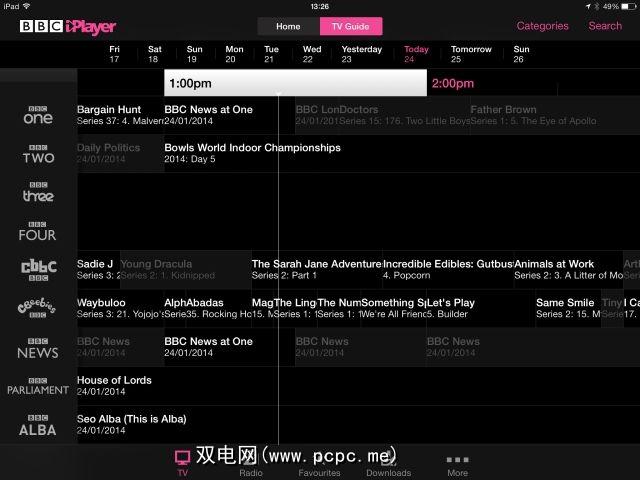Open BBC News at One on BBC One
640x480 pixels.
point(229,115)
